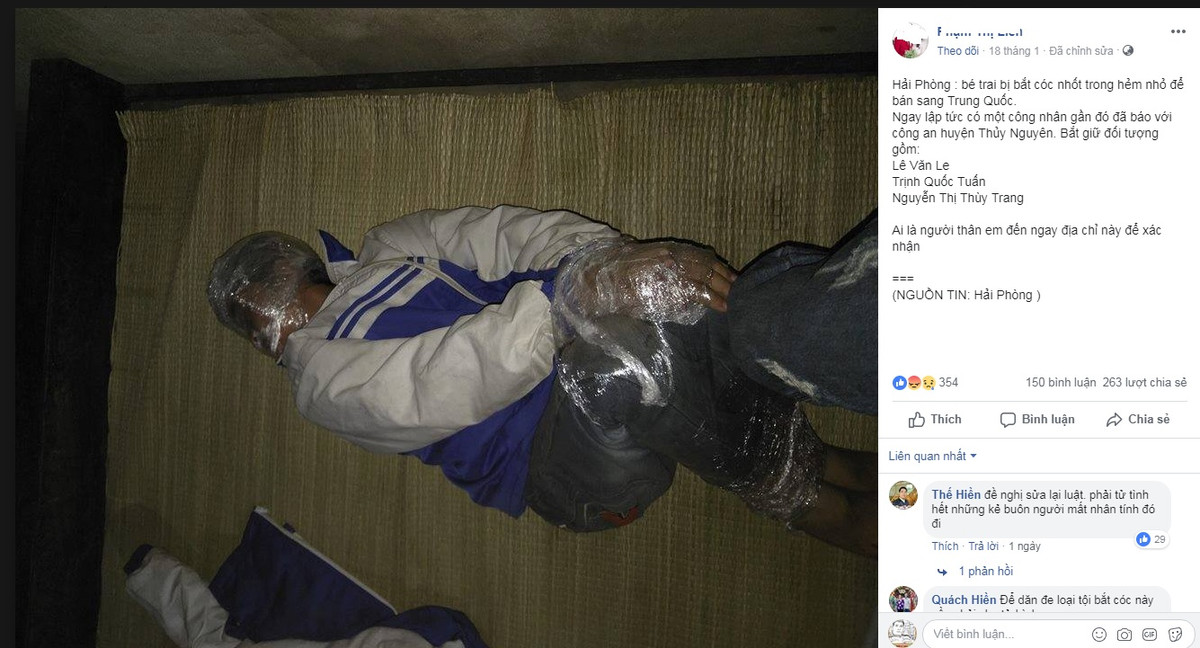This screenshot has height=648, width=1200.
Task: Open the emoji picker in comment box
Action: [1099, 634]
